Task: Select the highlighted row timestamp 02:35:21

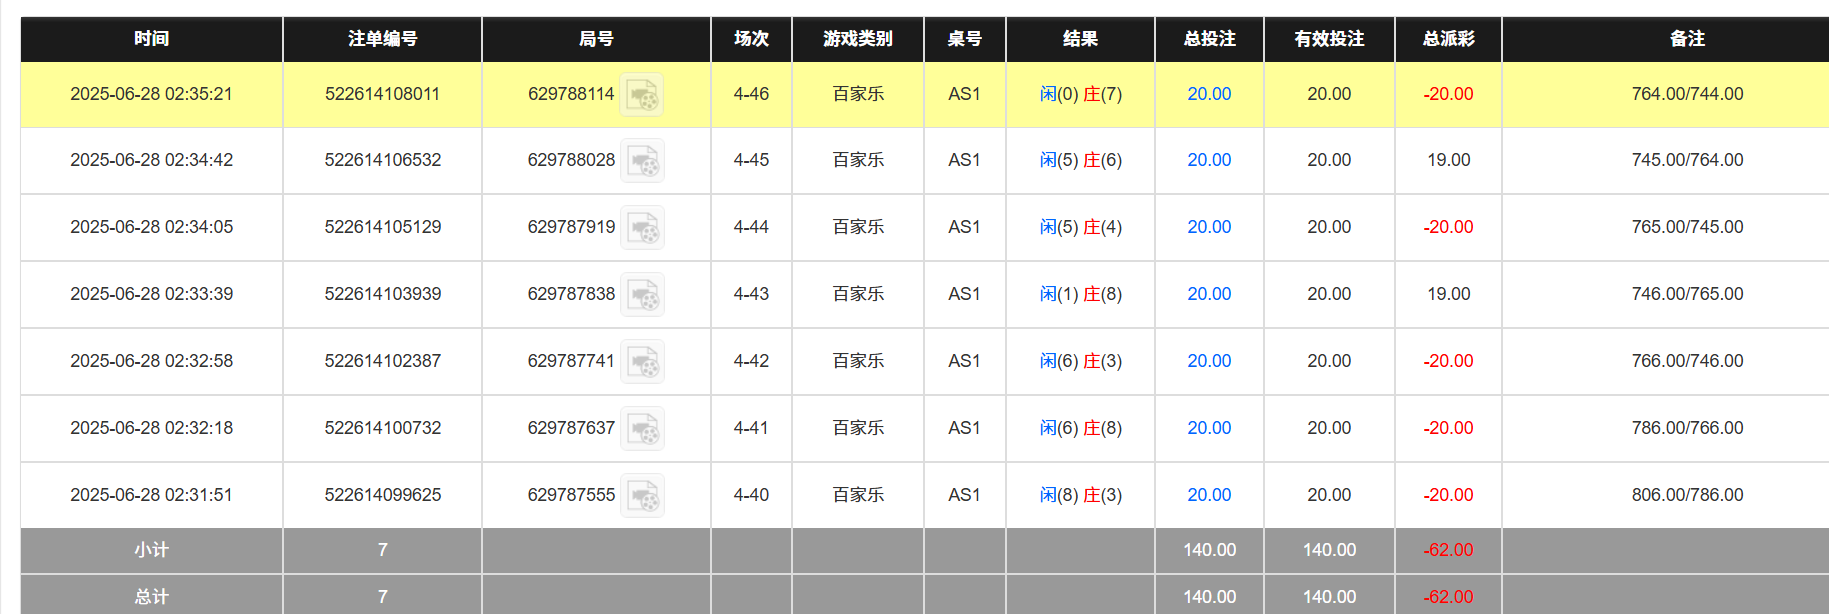Action: click(151, 94)
